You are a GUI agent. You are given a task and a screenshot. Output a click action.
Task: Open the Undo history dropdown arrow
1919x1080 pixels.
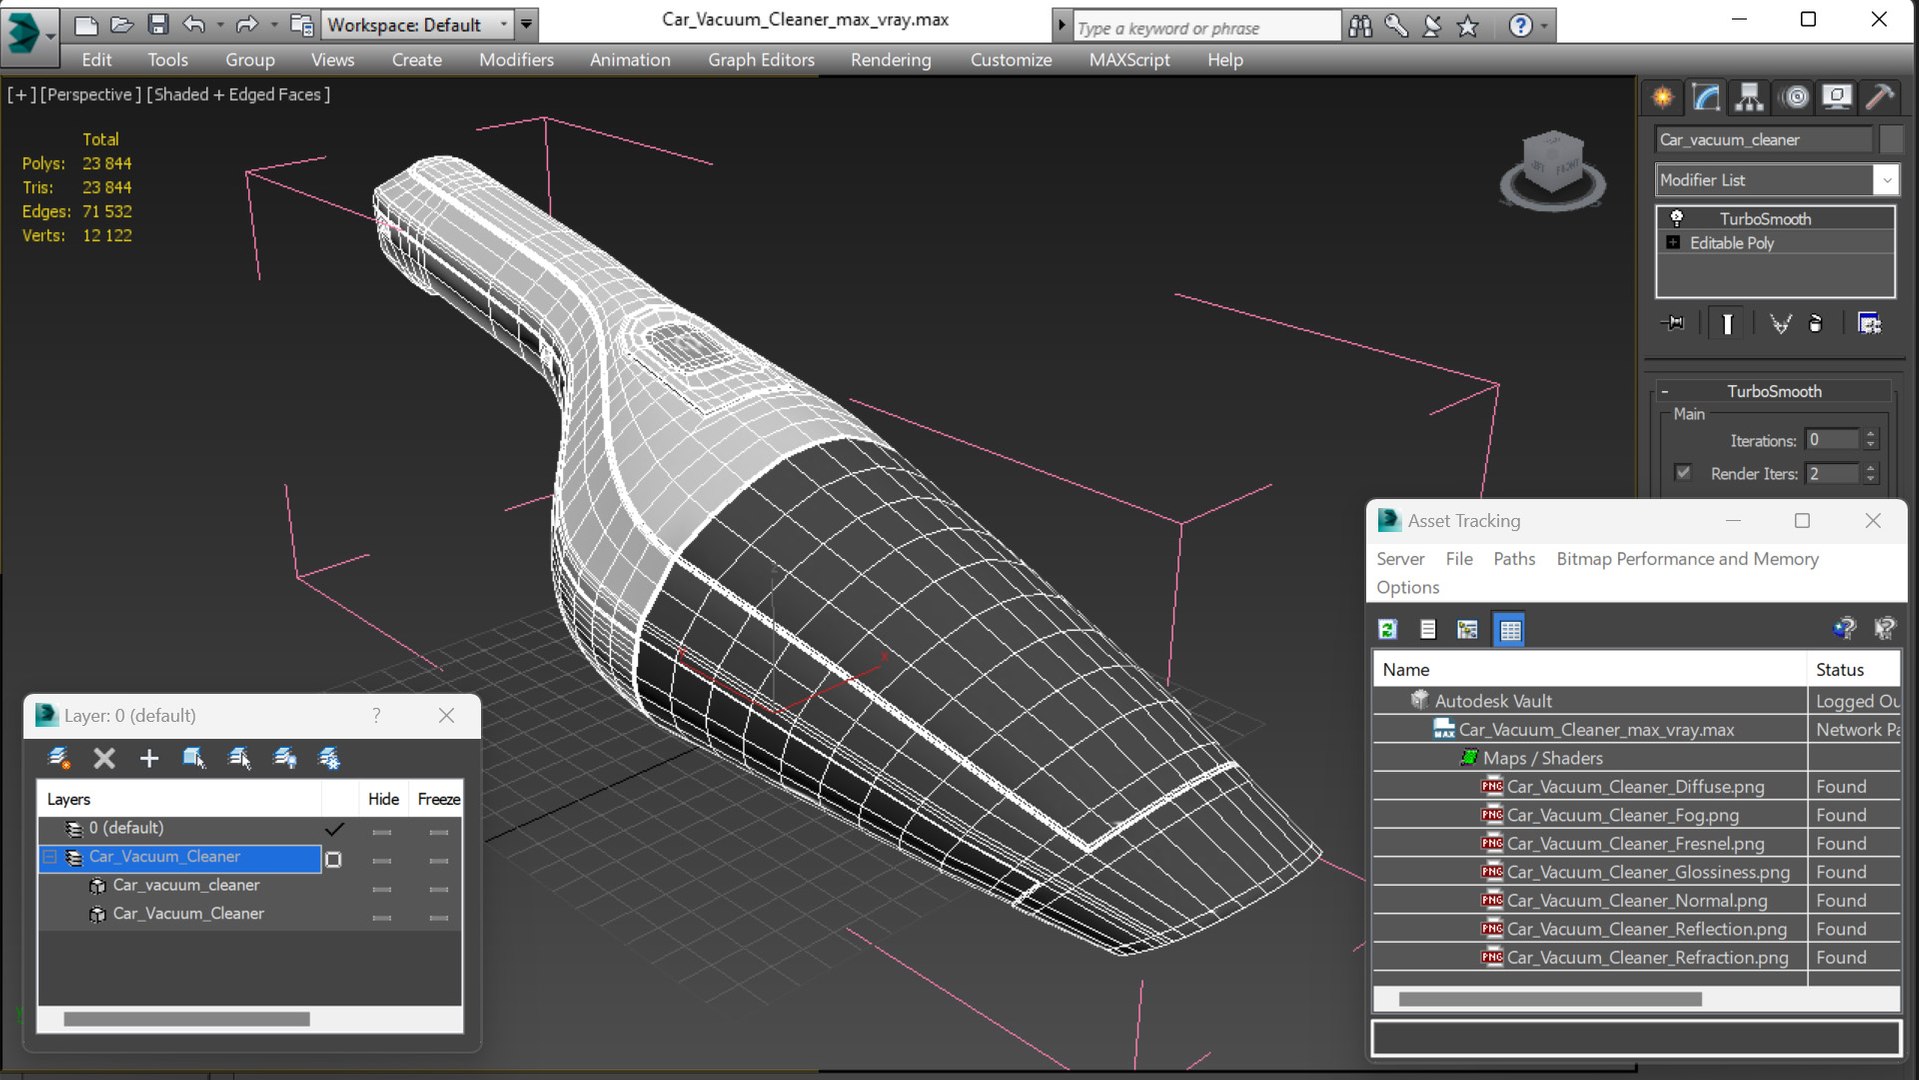click(x=220, y=25)
